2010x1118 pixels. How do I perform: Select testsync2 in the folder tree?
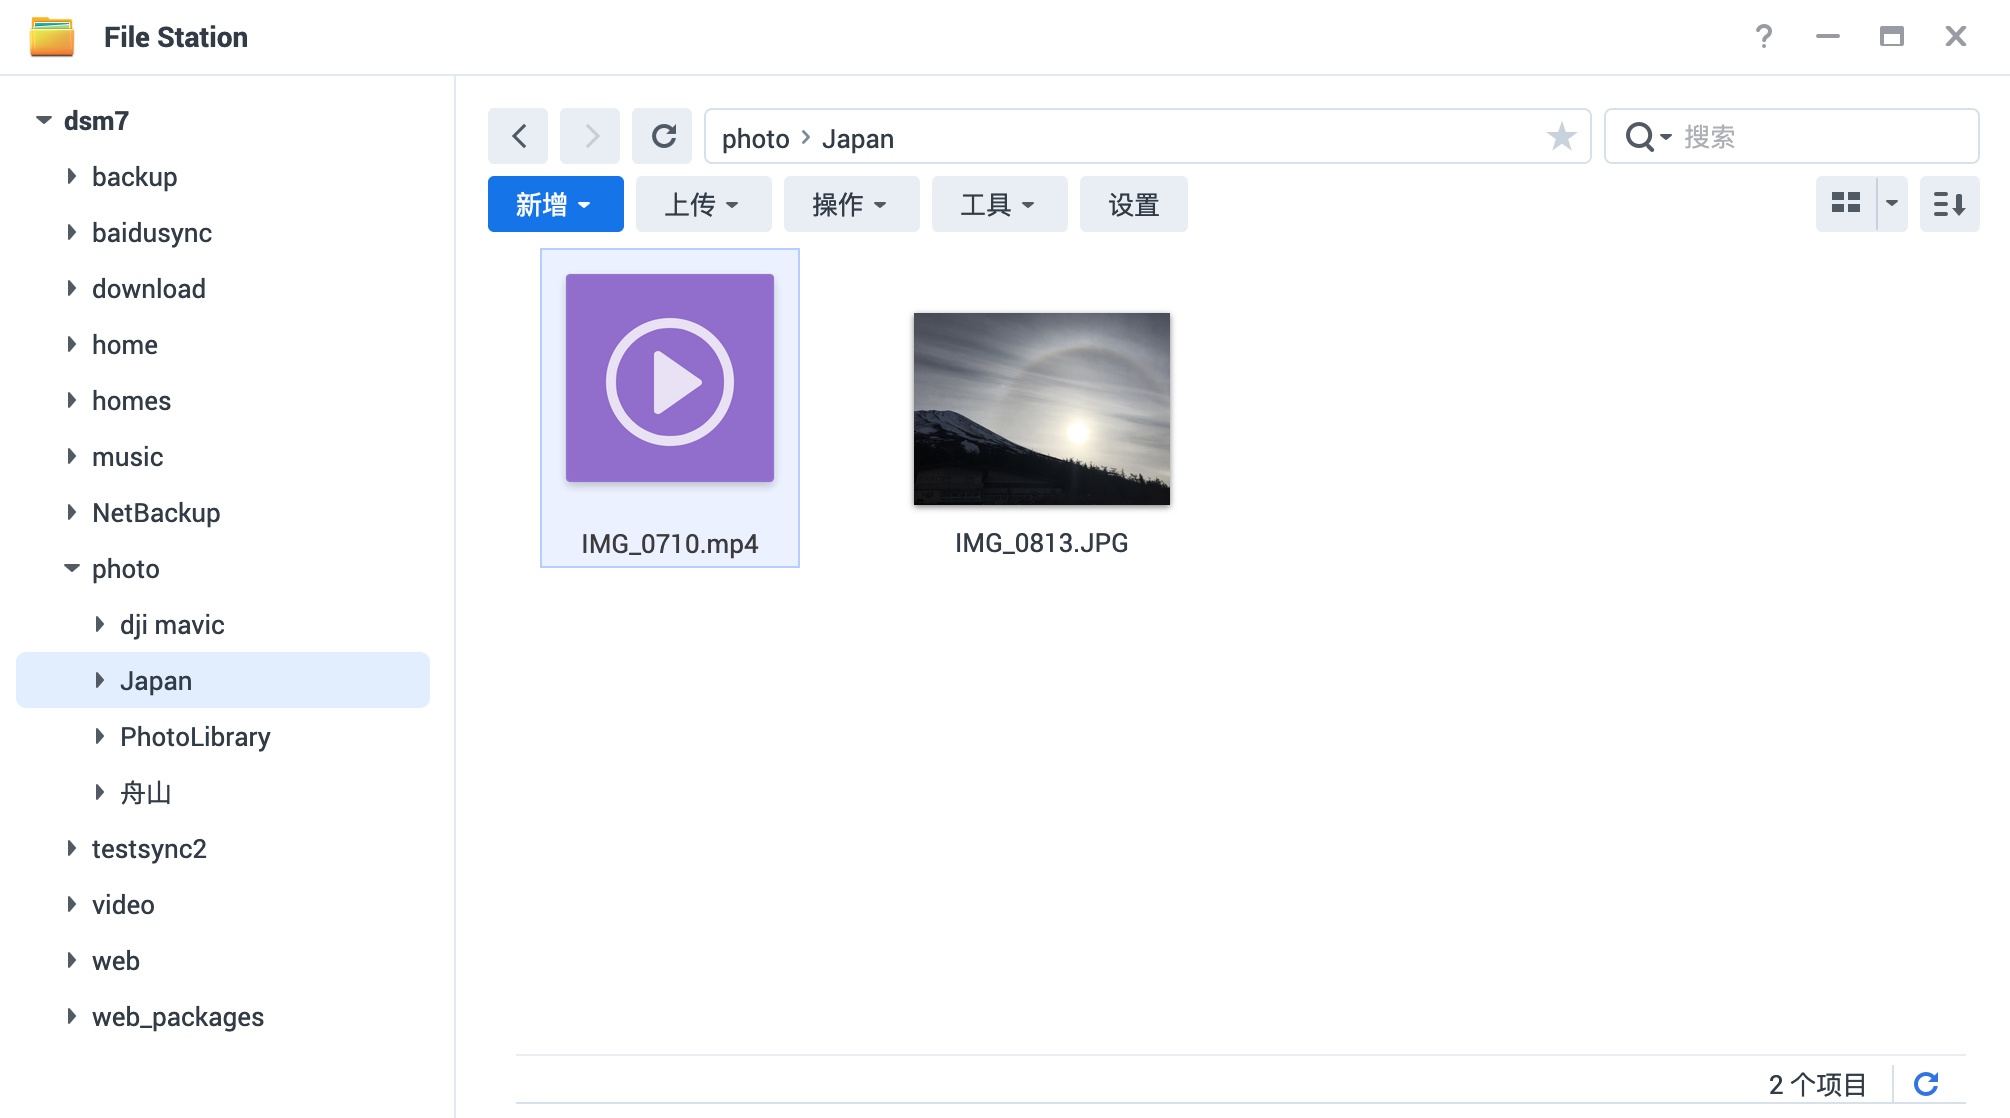click(149, 849)
